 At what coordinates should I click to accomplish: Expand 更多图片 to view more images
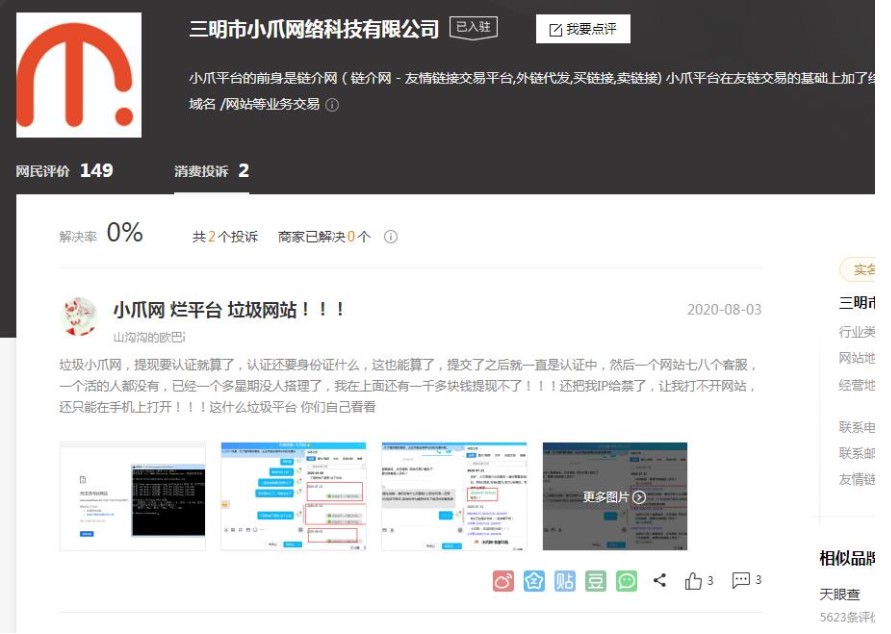(614, 497)
